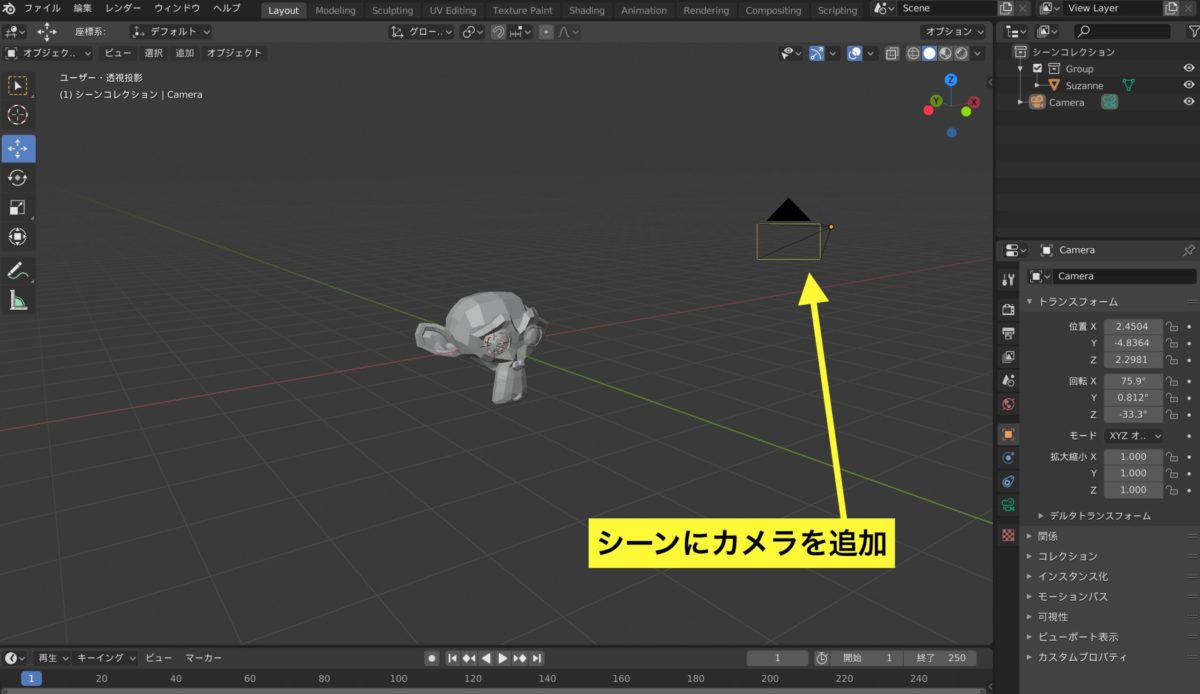Open the Tool properties tab (wrench icon)
1200x694 pixels.
click(1008, 279)
